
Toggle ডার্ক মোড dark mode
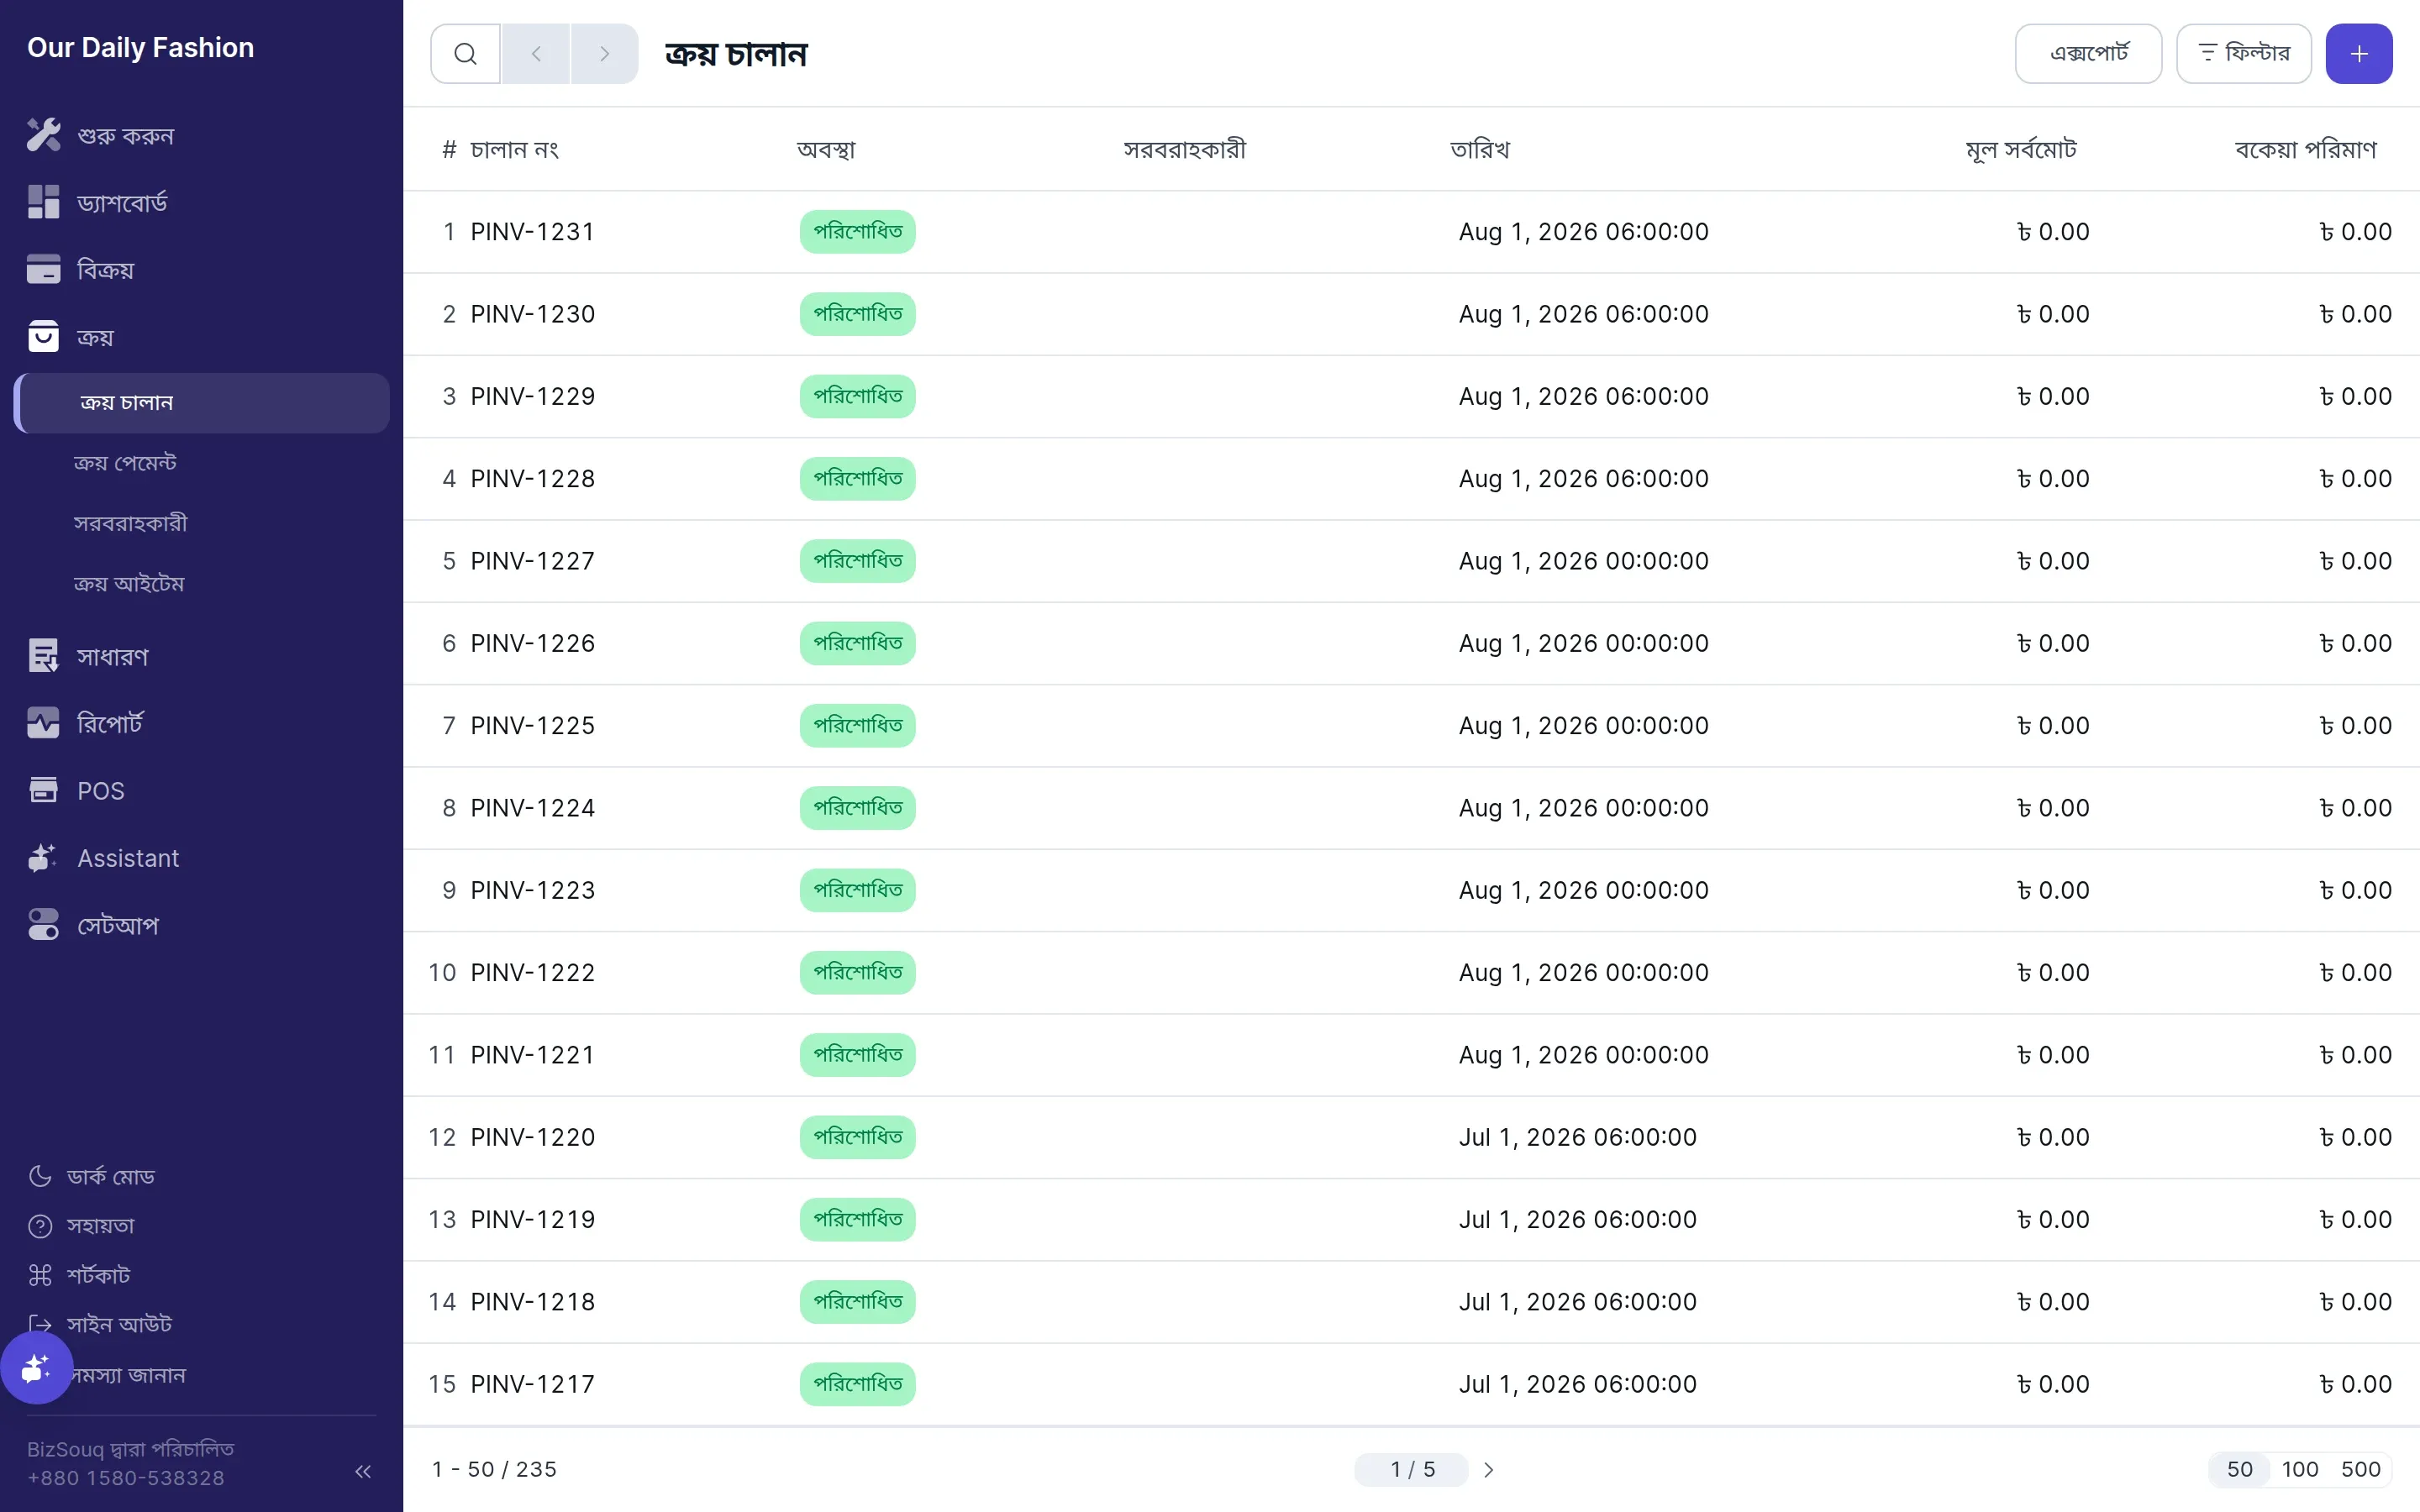tap(91, 1177)
